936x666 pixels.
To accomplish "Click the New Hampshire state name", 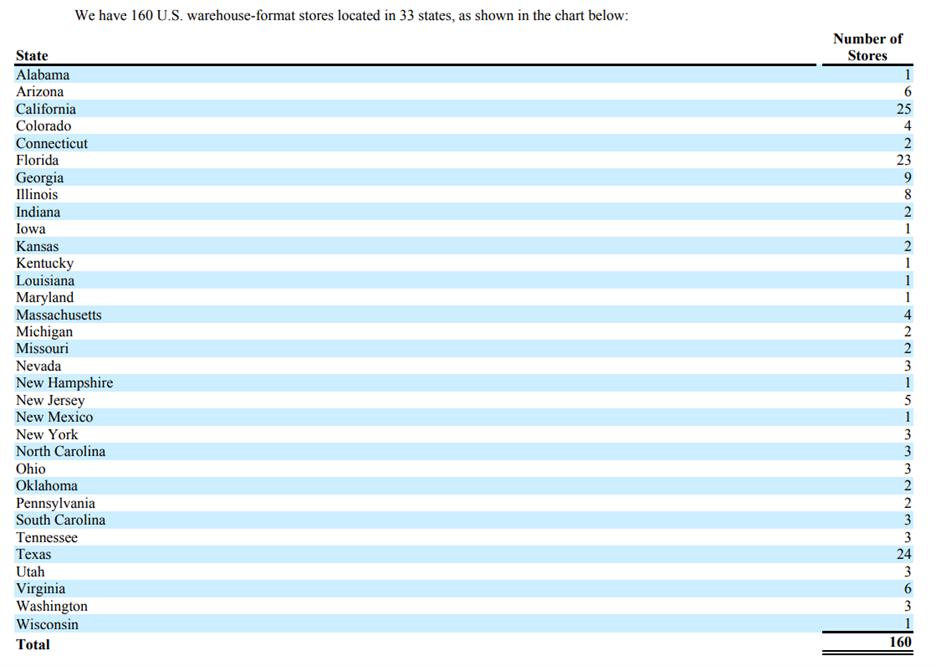I will tap(64, 383).
